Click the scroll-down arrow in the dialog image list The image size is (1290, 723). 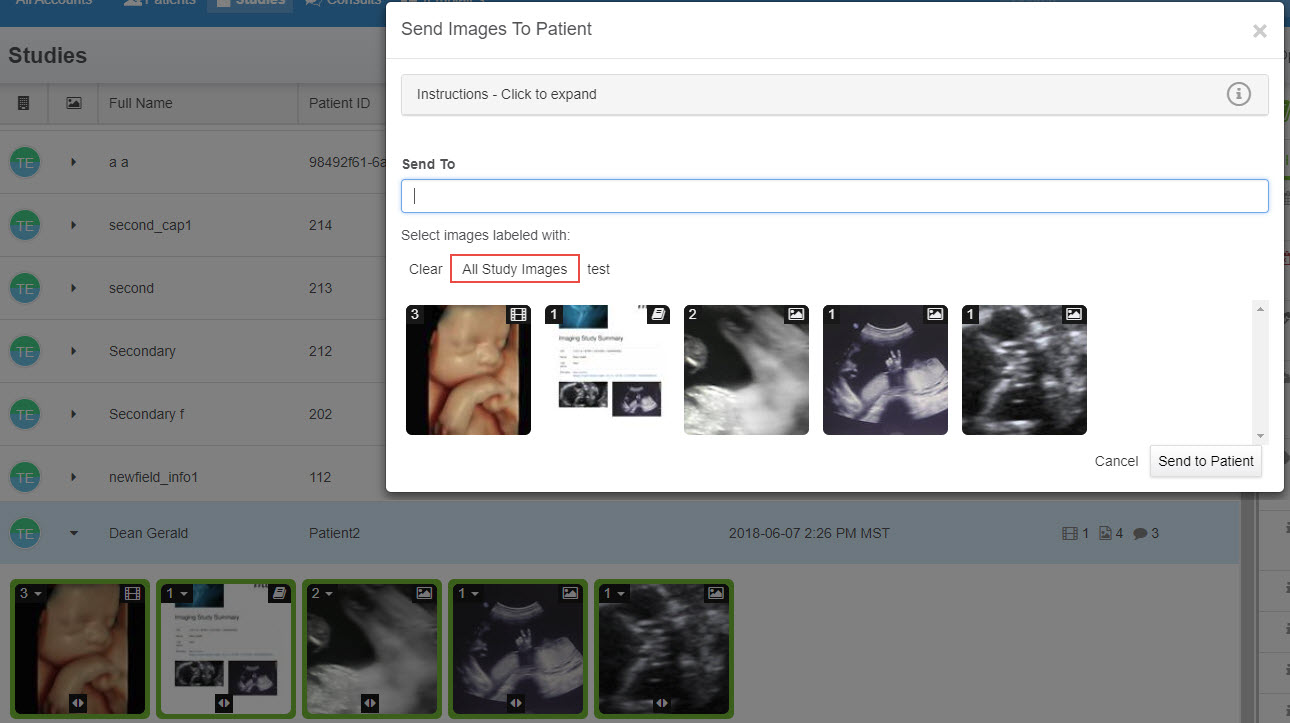[1260, 435]
